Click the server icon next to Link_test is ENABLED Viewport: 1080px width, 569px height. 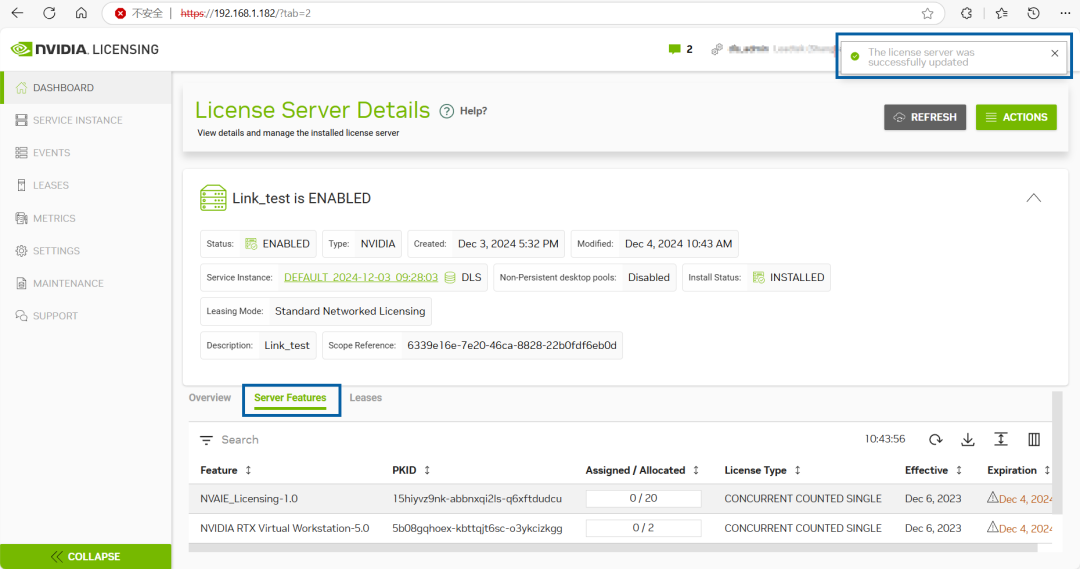pos(213,198)
